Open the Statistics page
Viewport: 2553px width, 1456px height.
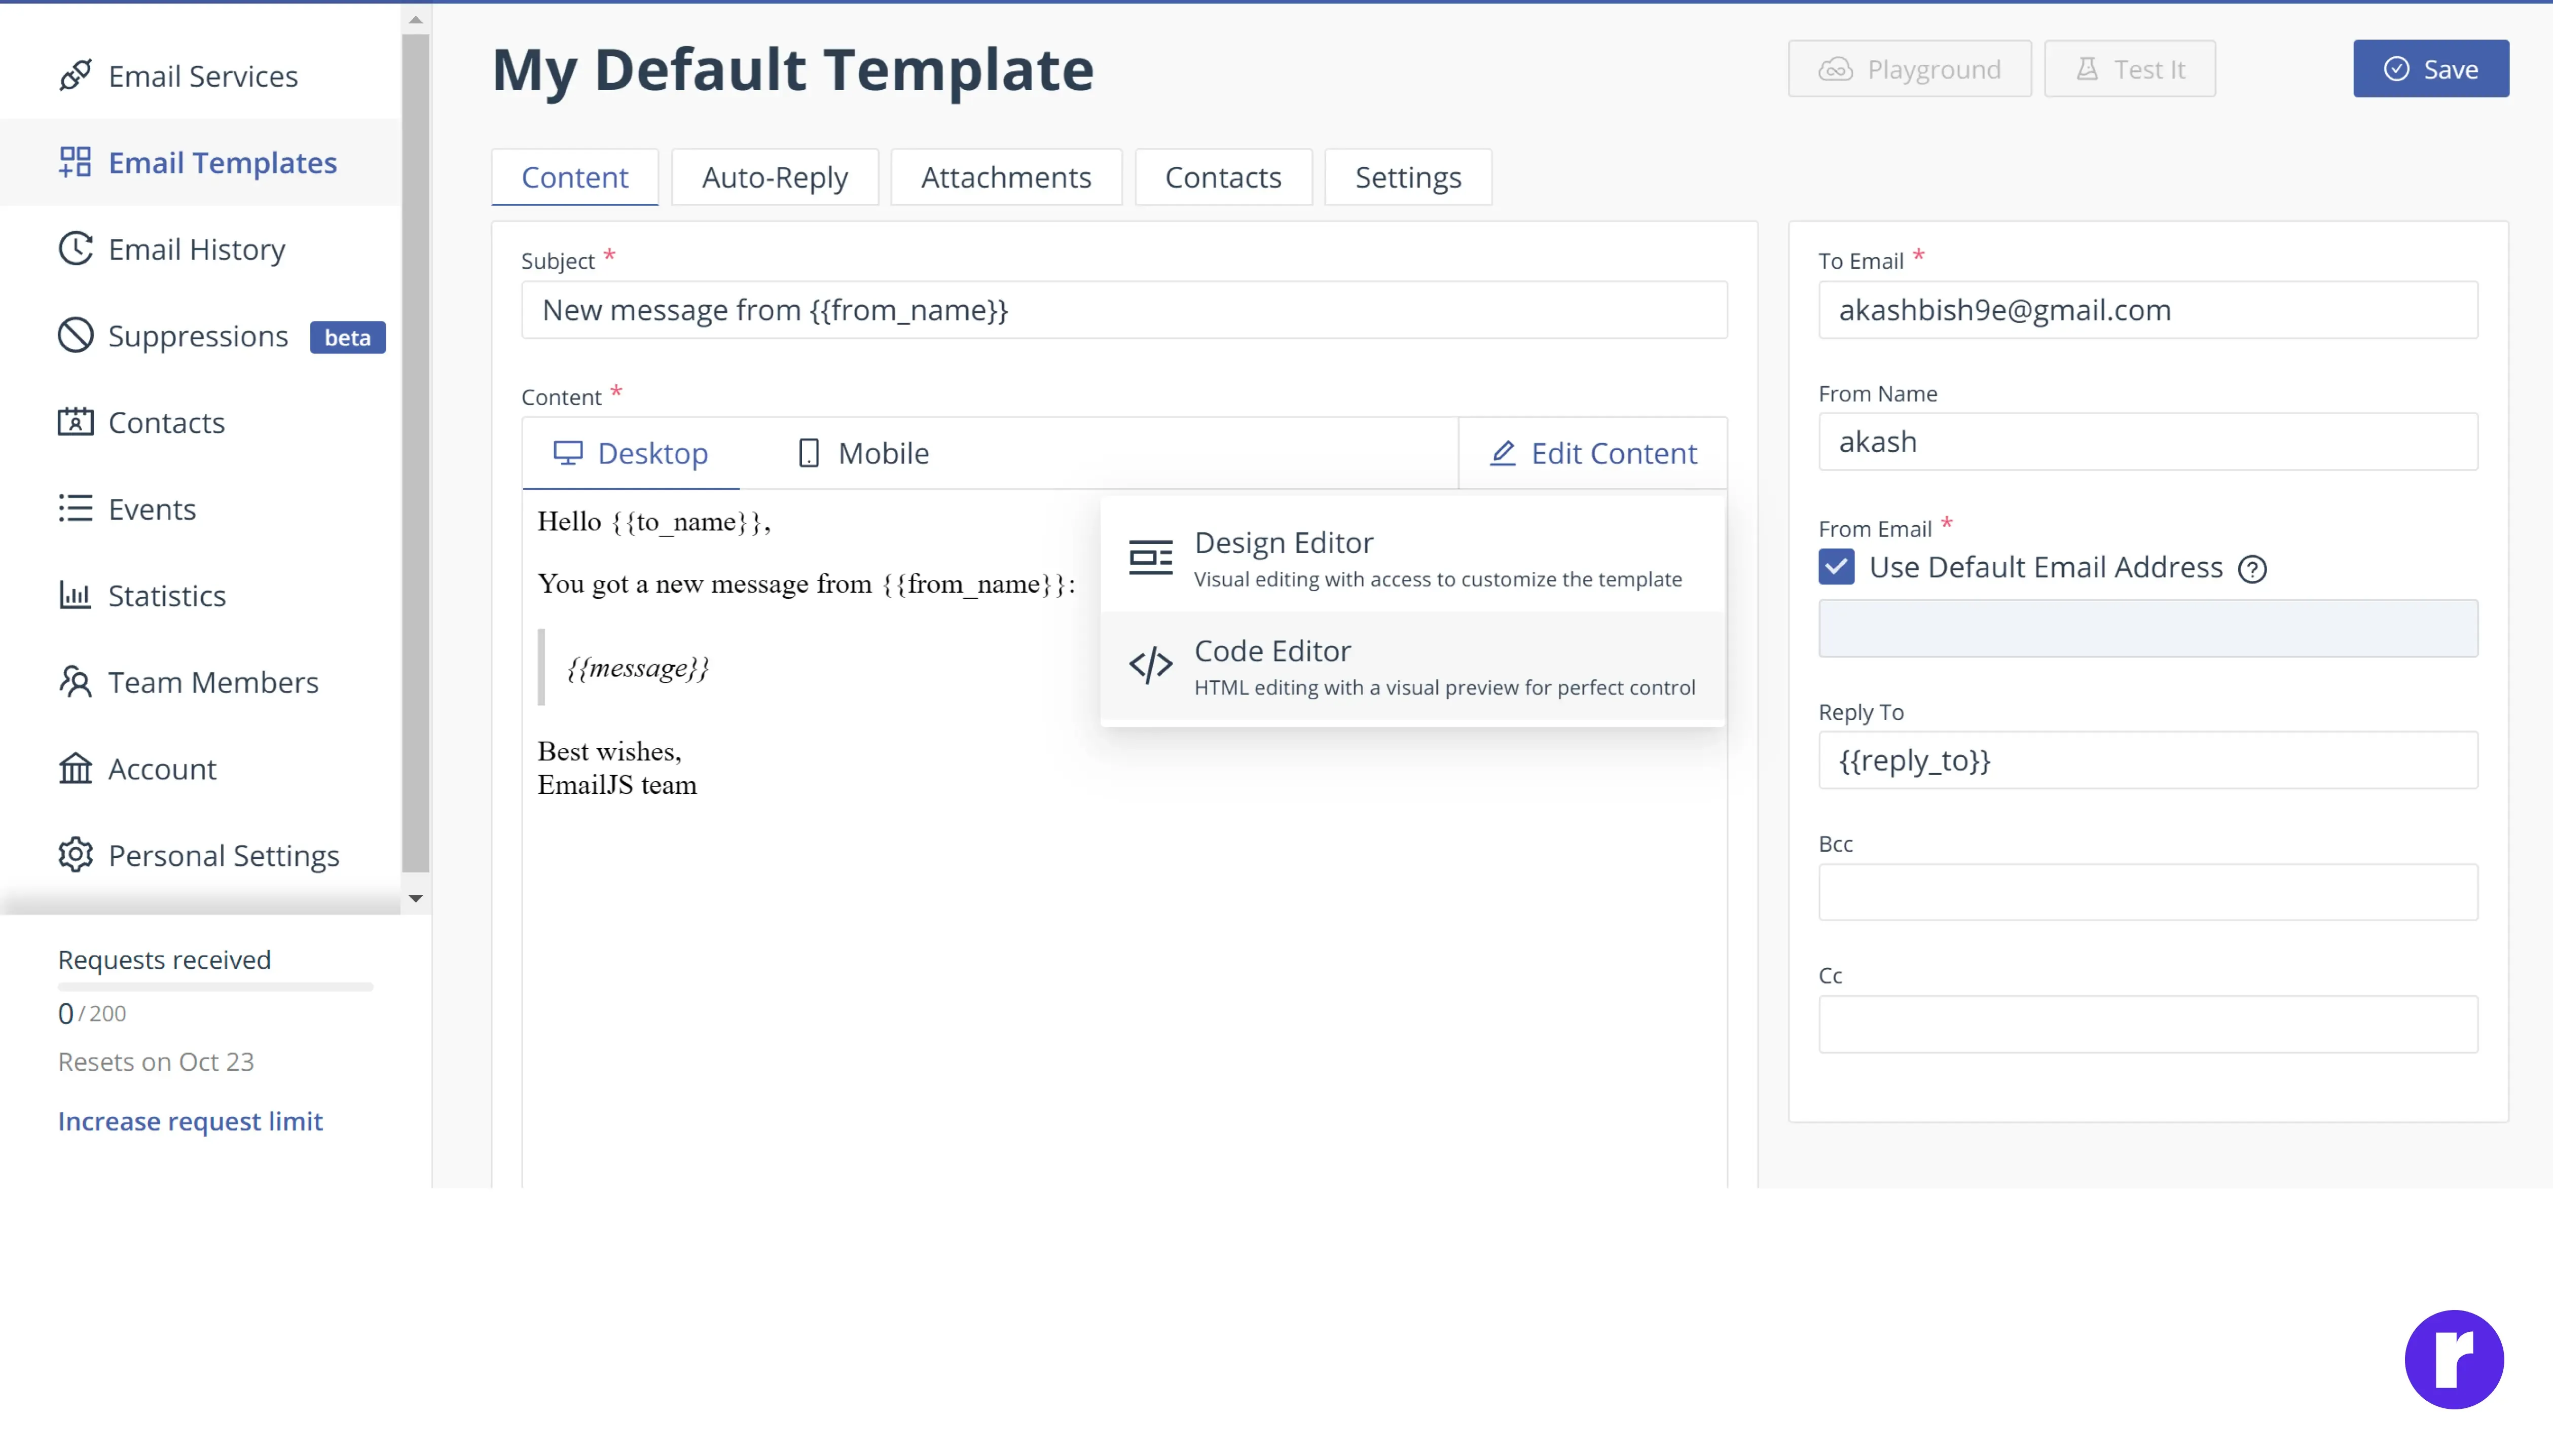200,595
